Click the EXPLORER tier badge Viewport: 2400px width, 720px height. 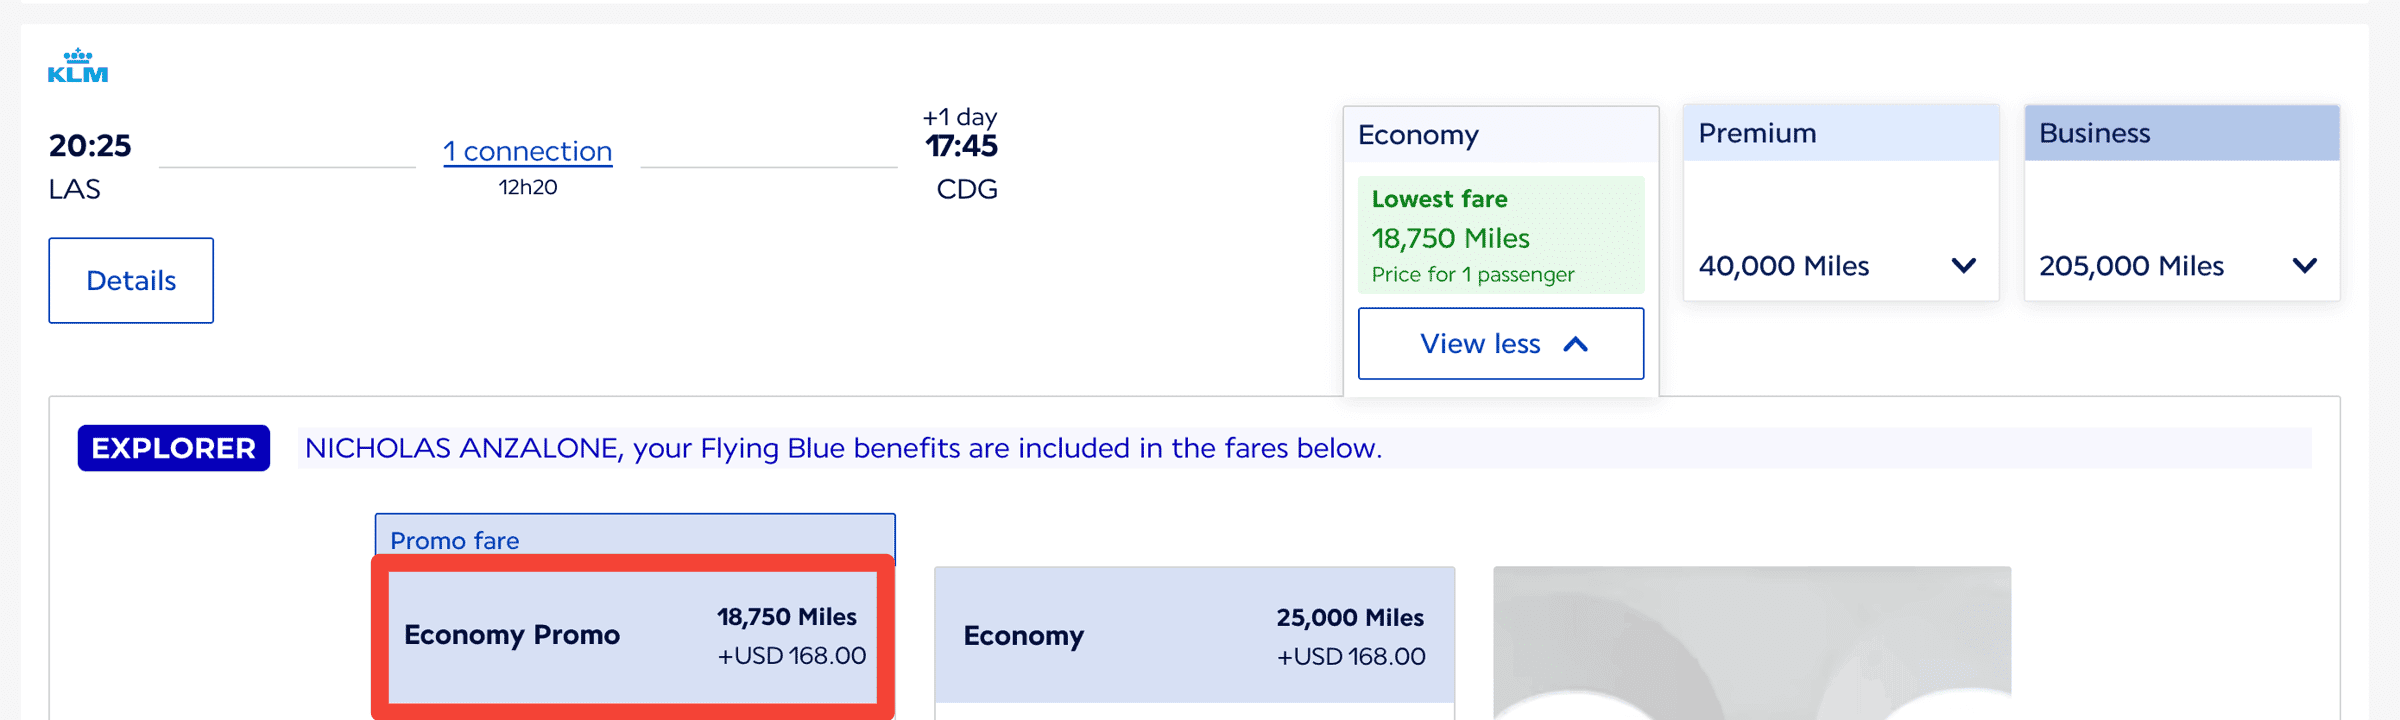coord(173,448)
